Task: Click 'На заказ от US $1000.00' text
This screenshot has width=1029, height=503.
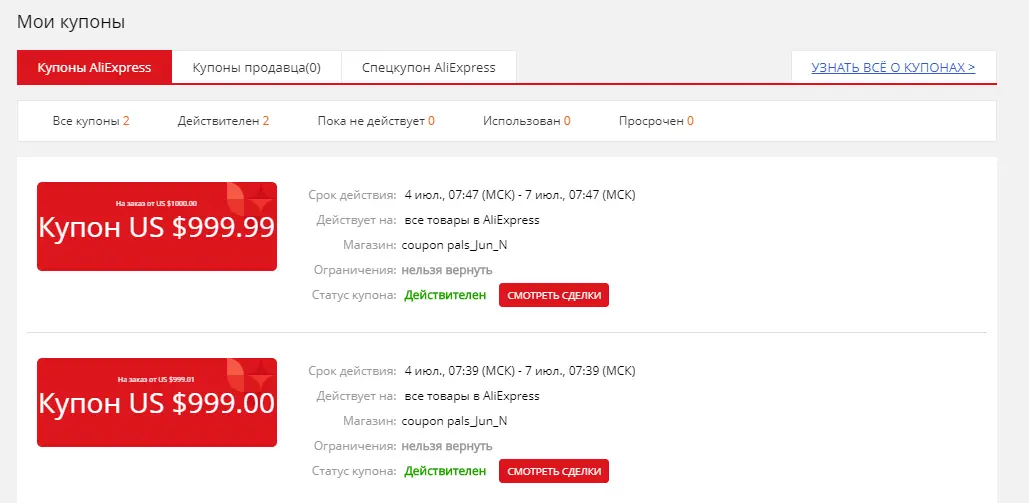Action: pyautogui.click(x=156, y=203)
